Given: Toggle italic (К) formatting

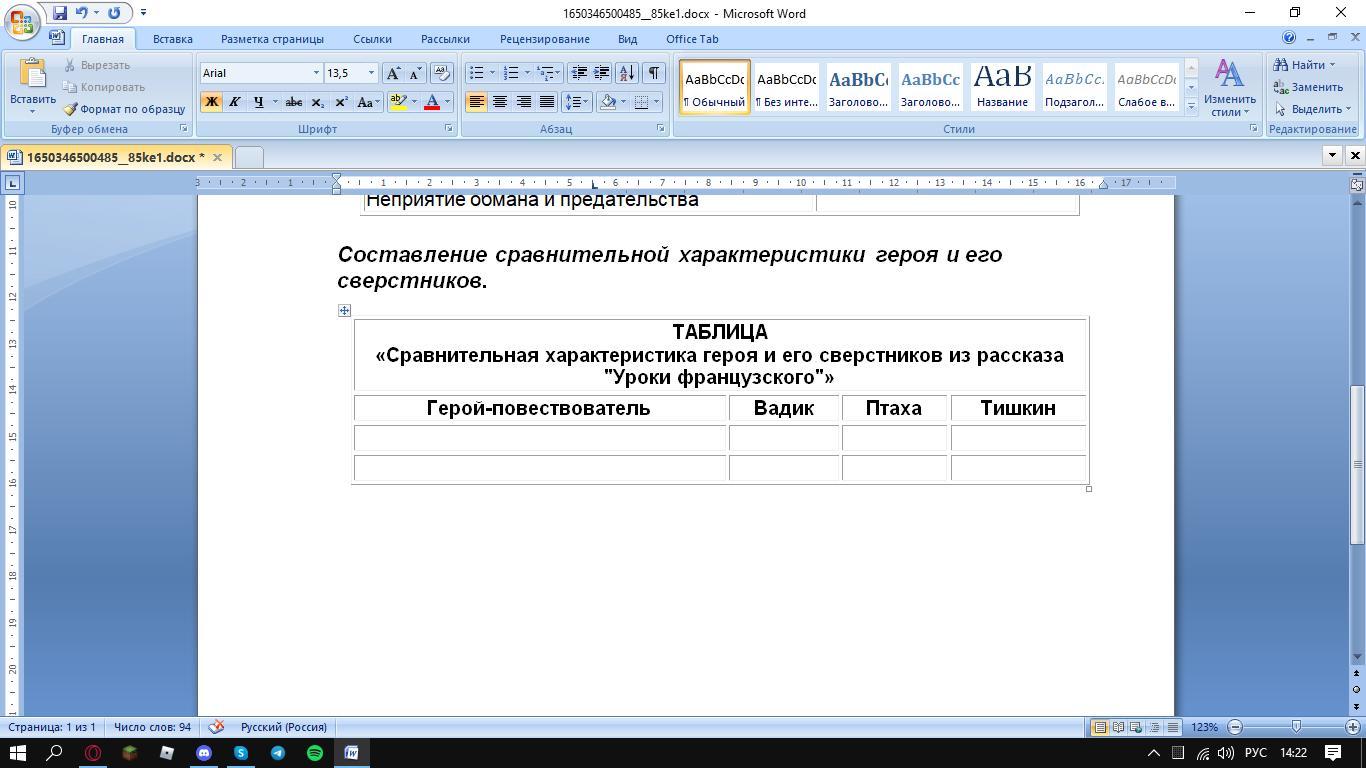Looking at the screenshot, I should point(234,102).
